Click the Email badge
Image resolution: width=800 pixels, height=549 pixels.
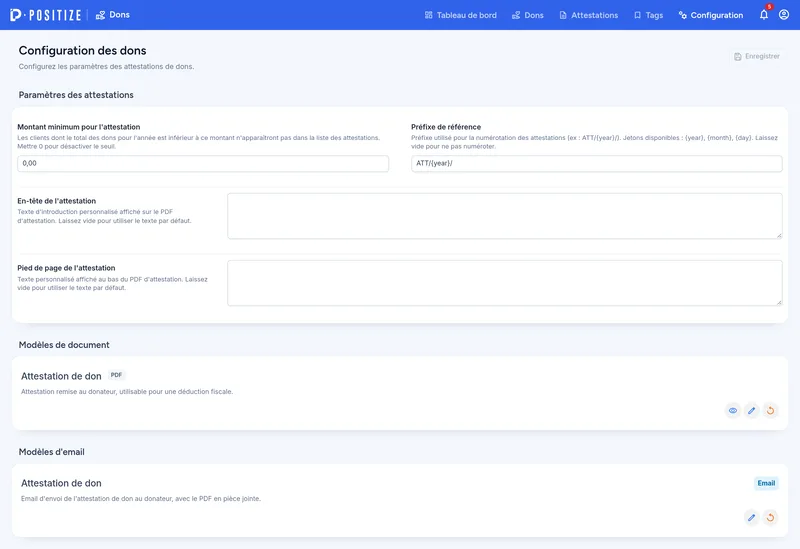(766, 483)
